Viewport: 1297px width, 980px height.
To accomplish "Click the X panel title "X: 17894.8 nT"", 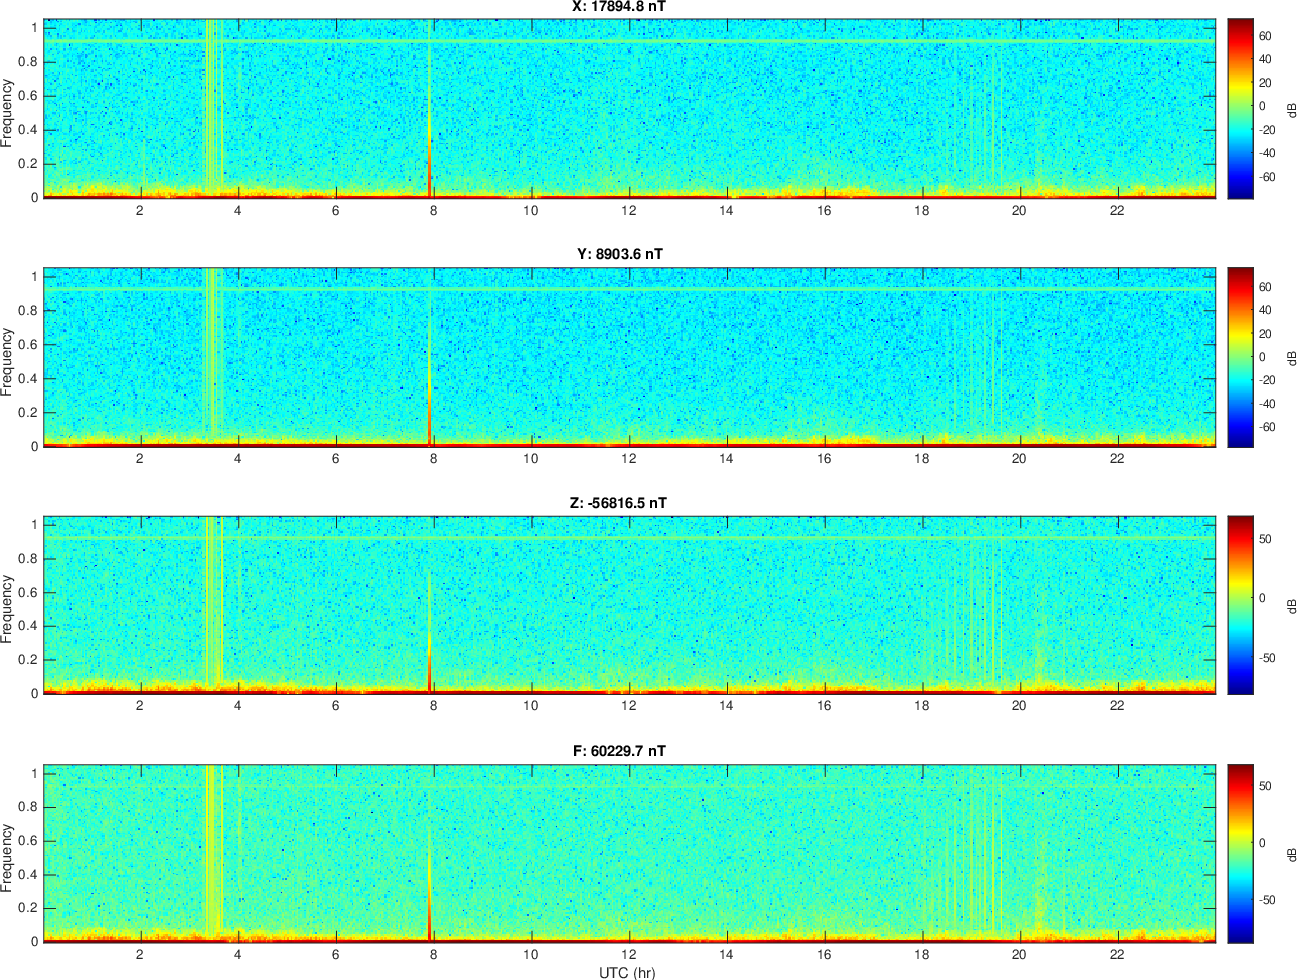I will click(x=619, y=7).
